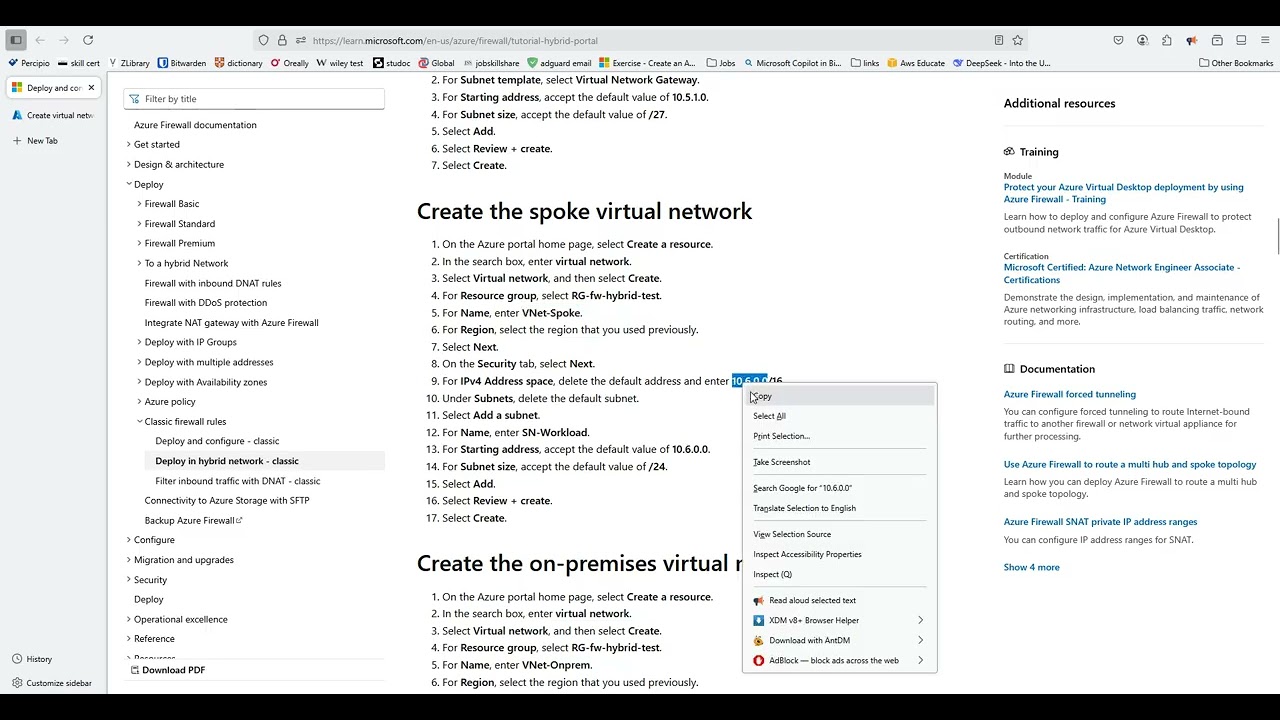Expand the Firewall Basic node
1280x720 pixels.
139,204
